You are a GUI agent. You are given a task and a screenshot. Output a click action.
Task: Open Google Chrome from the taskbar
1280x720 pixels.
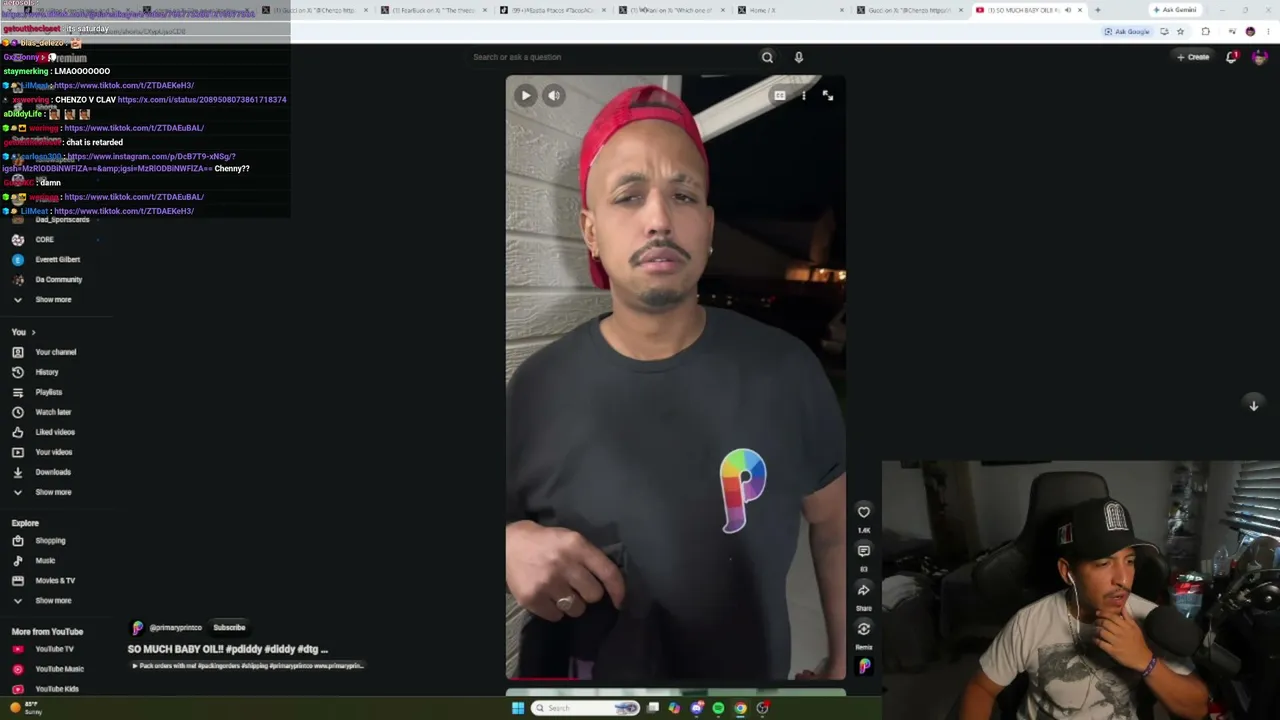point(740,708)
